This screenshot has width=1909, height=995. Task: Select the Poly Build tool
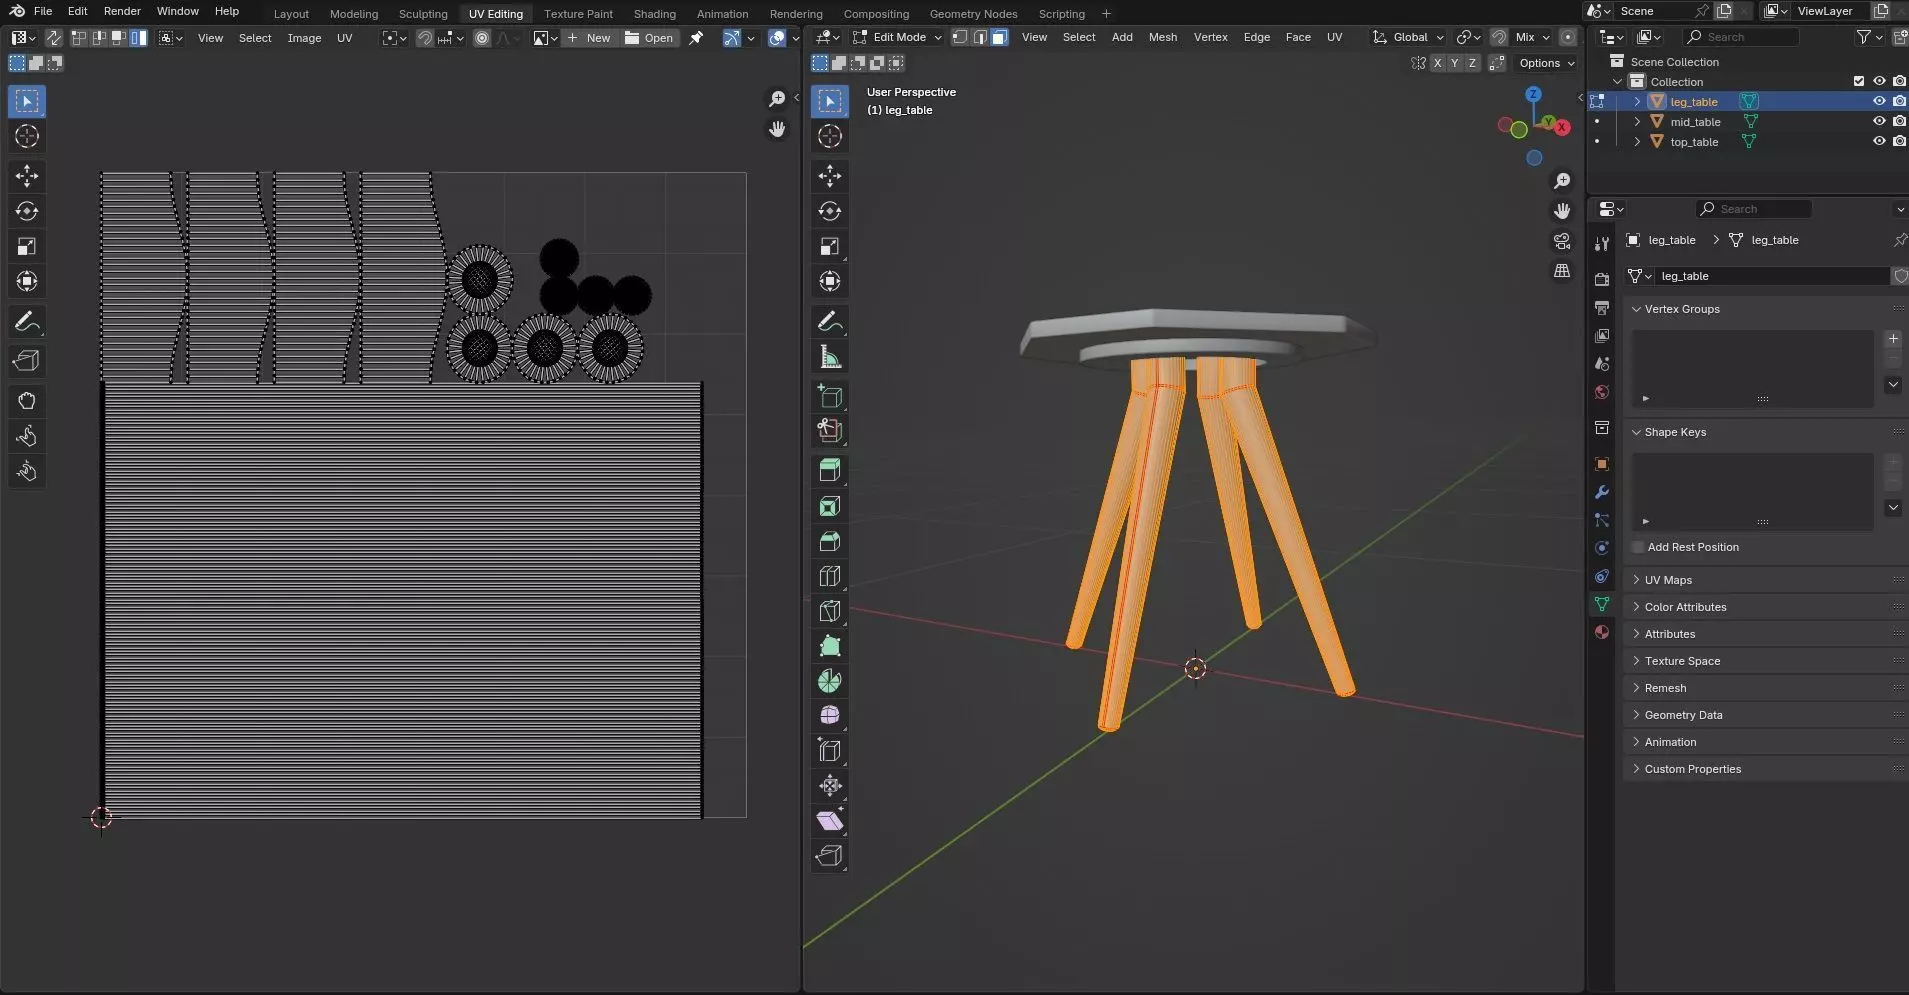[x=830, y=646]
